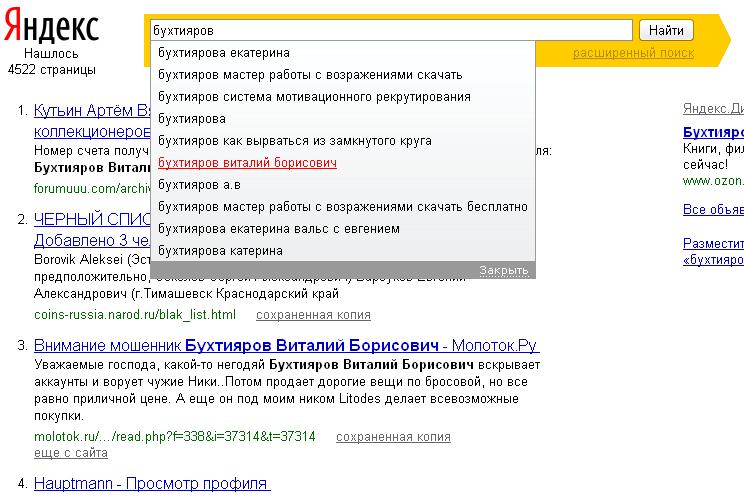Open Внимание мошенник Бухтияров Молоток.Ру result
The width and height of the screenshot is (744, 497).
tap(287, 345)
